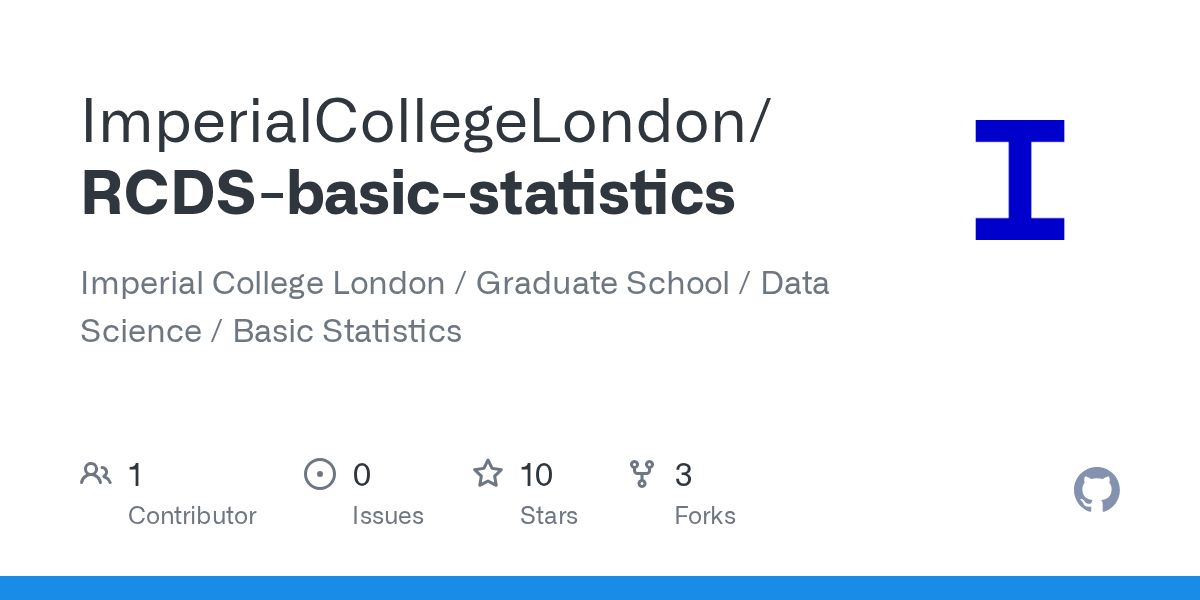This screenshot has width=1200, height=600.
Task: Click the GitHub Octocat logo
Action: (x=1096, y=490)
